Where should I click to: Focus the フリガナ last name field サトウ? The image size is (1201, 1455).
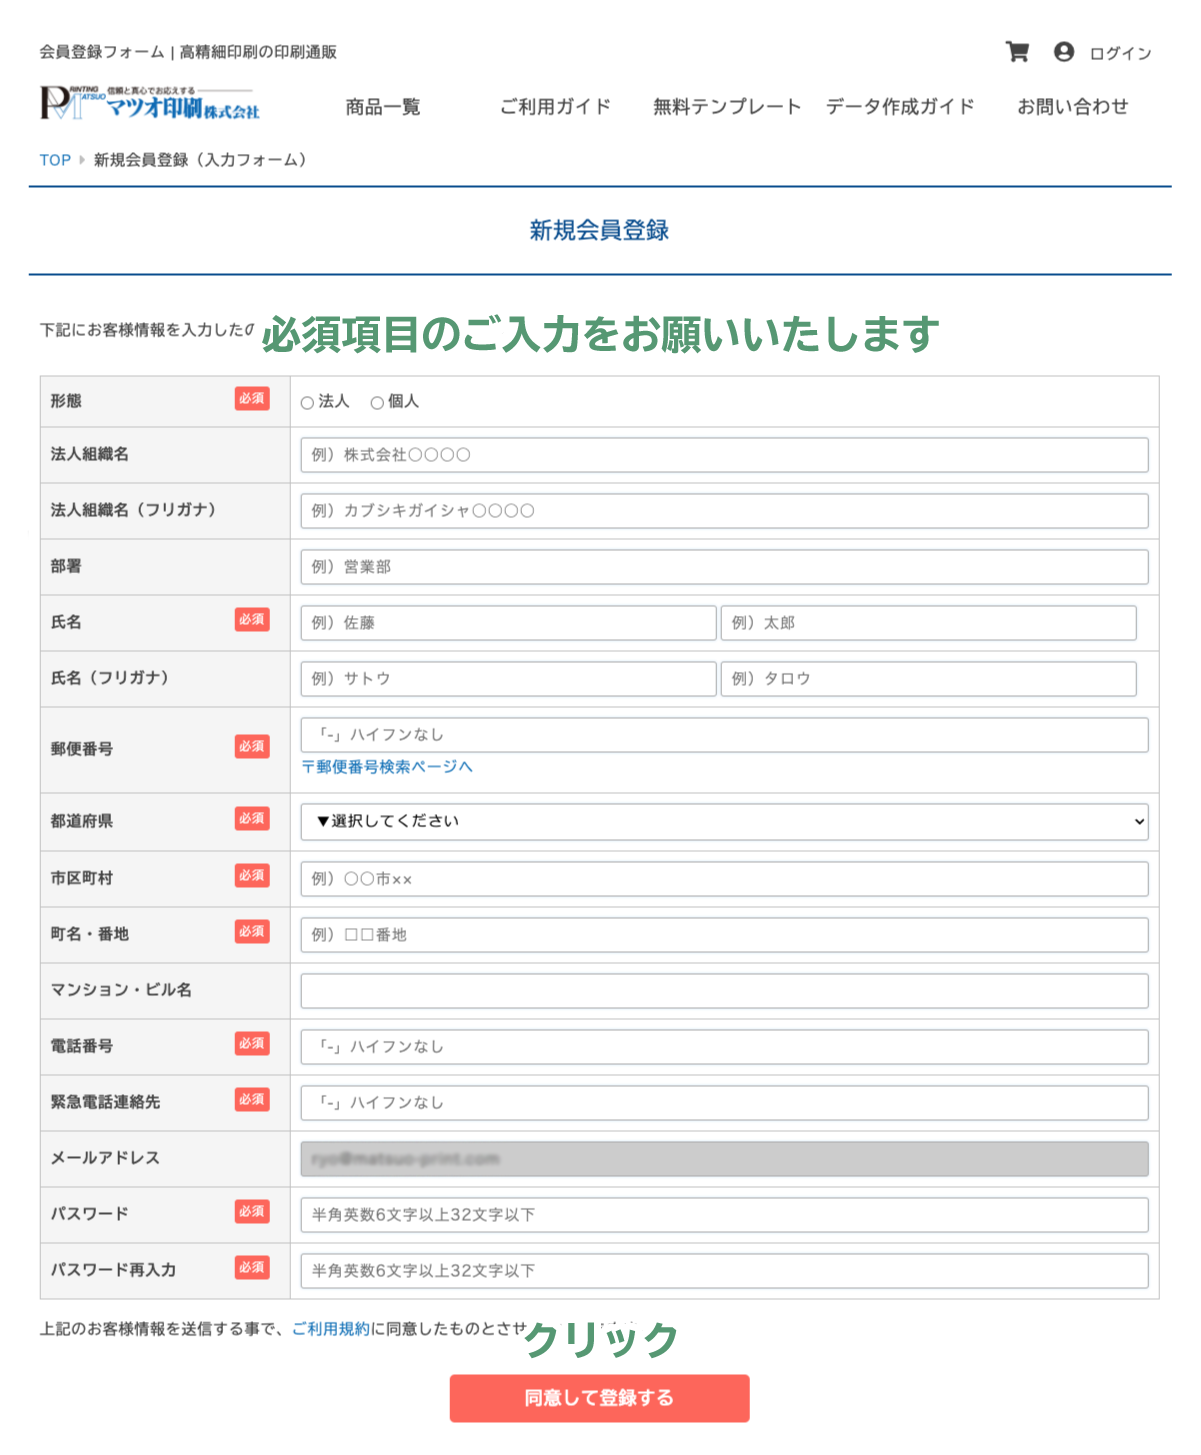tap(508, 679)
